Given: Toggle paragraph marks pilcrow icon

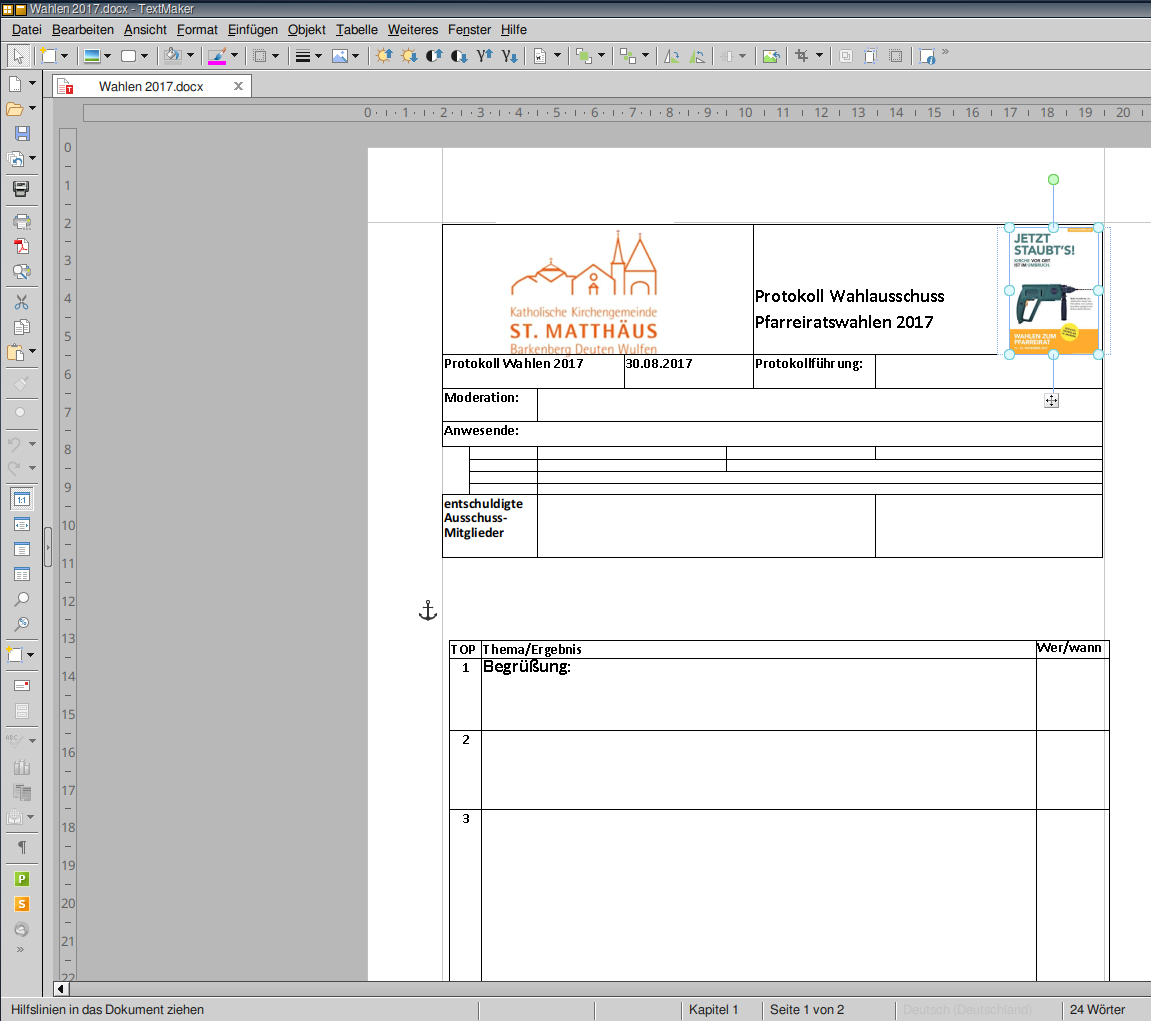Looking at the screenshot, I should (x=22, y=847).
